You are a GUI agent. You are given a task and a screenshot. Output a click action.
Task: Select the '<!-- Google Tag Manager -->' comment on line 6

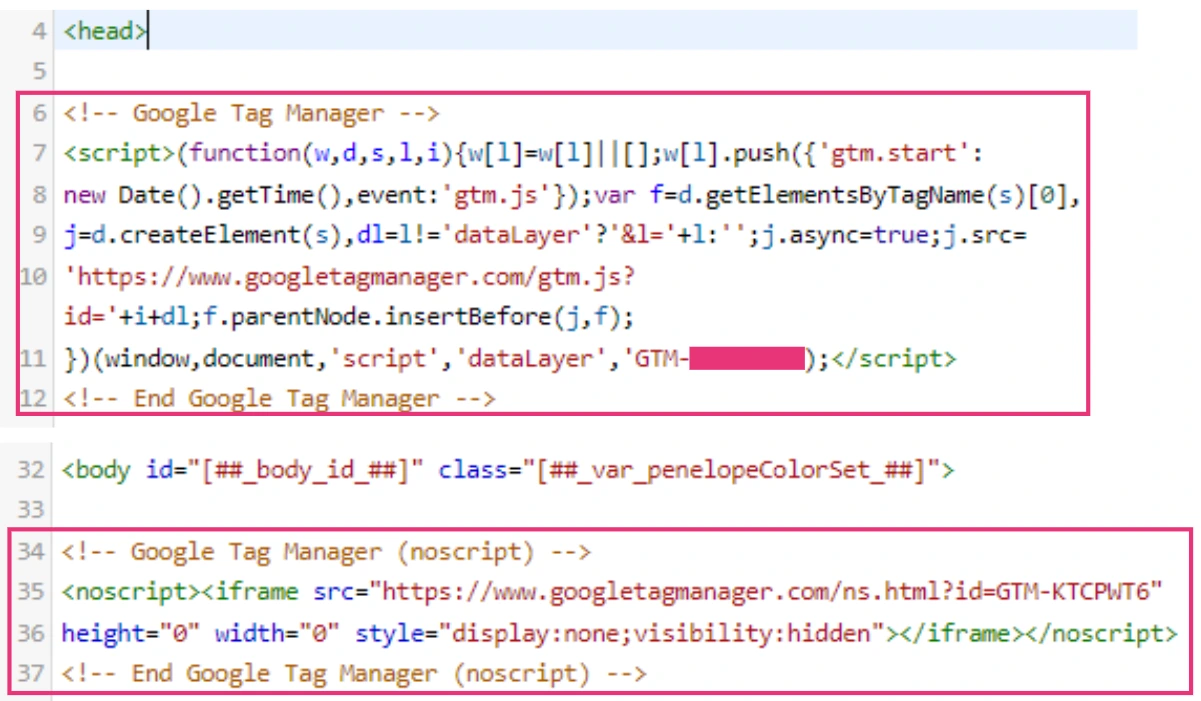[251, 113]
